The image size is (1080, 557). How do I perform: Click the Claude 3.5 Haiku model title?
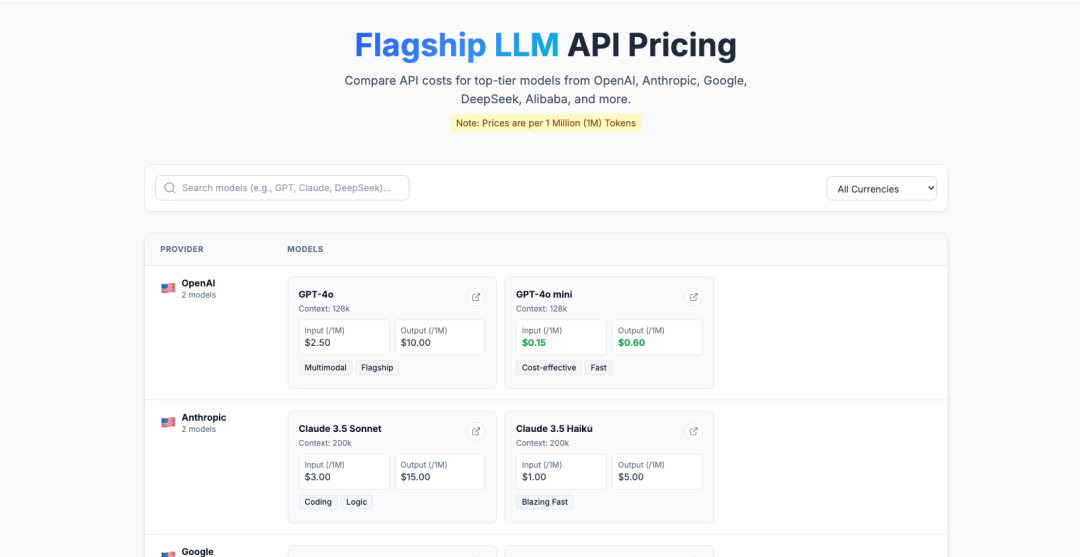point(554,428)
